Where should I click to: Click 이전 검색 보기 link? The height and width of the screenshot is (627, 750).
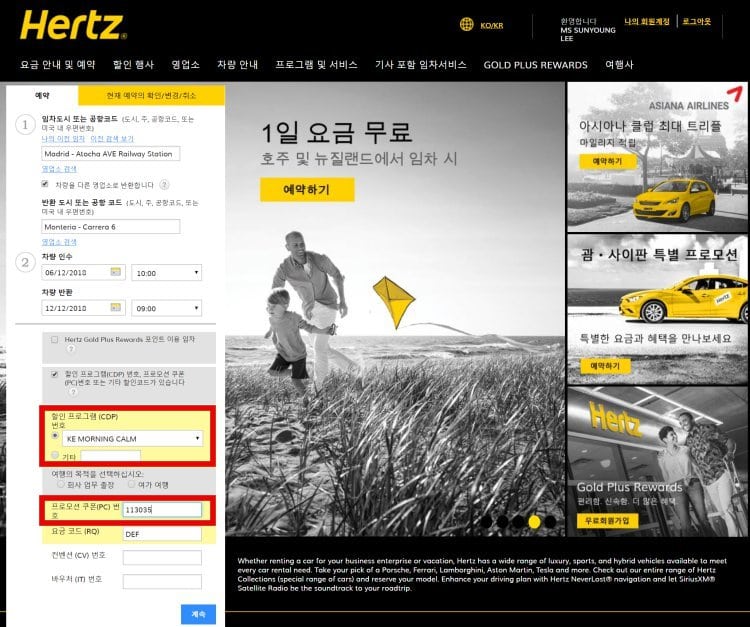coord(112,139)
